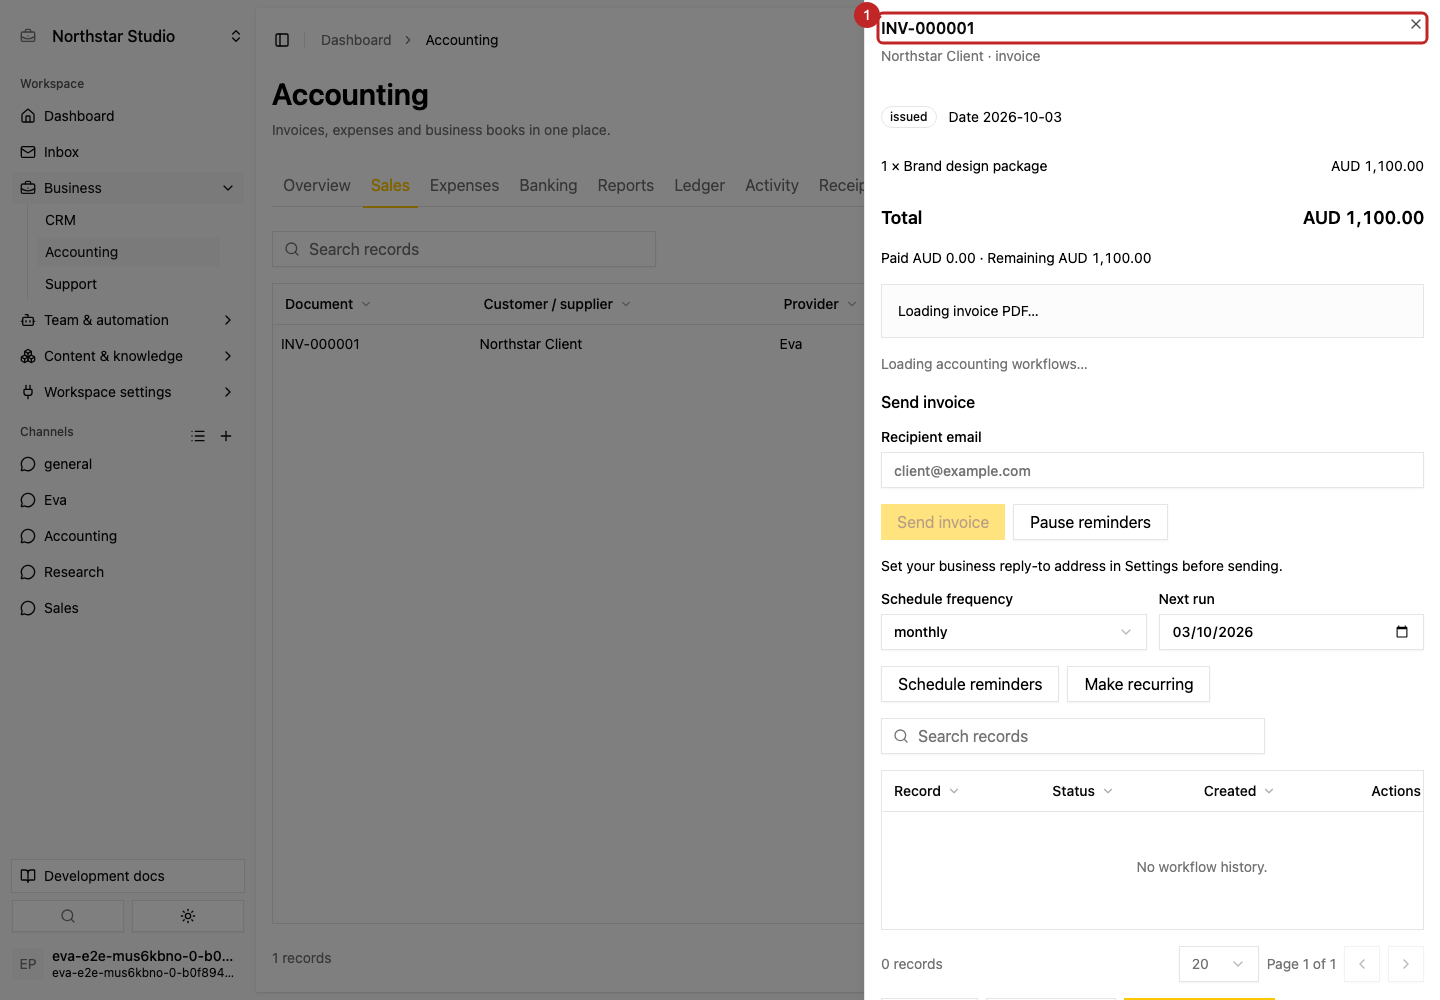
Task: Click the Send invoice button
Action: click(x=943, y=522)
